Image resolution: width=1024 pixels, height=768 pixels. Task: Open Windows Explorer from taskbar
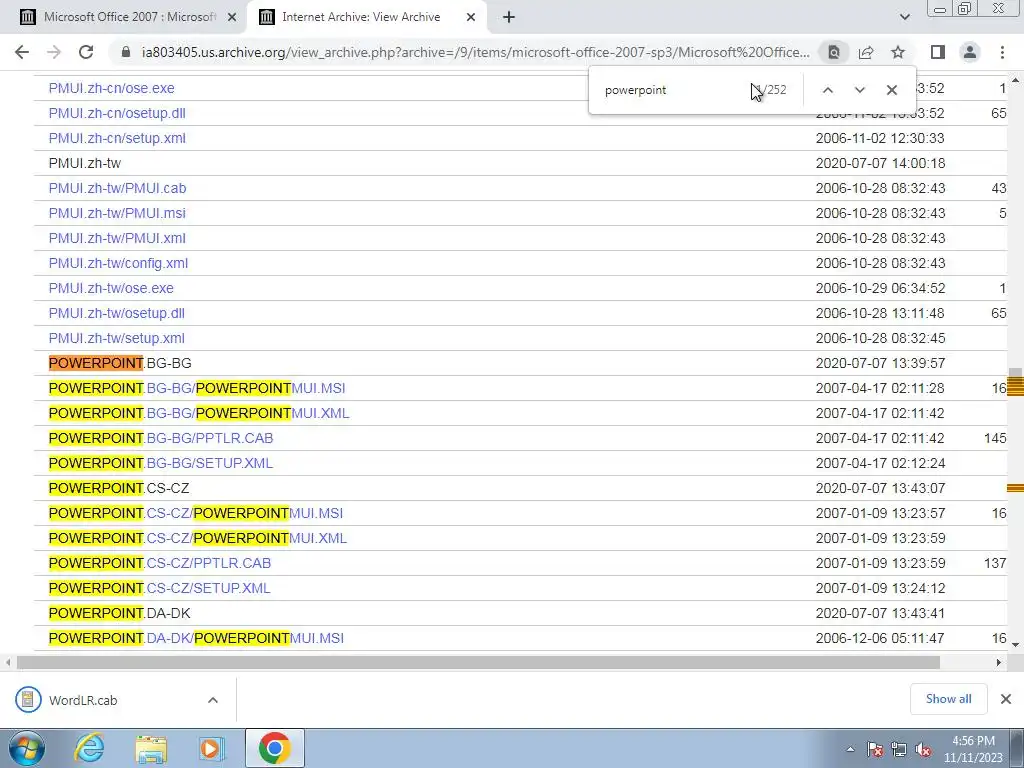click(151, 748)
